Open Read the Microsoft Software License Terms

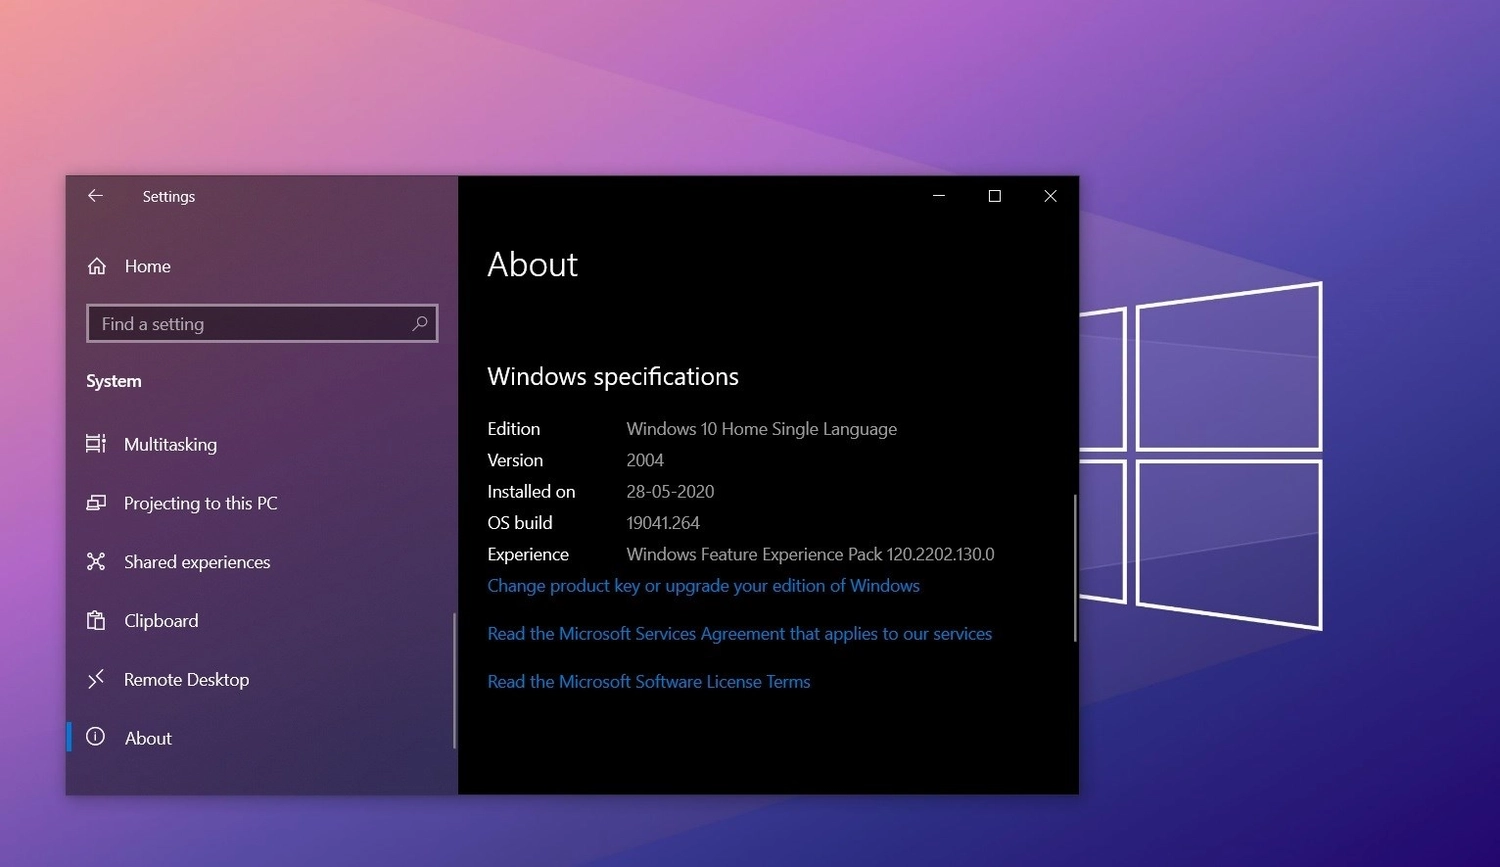tap(648, 681)
